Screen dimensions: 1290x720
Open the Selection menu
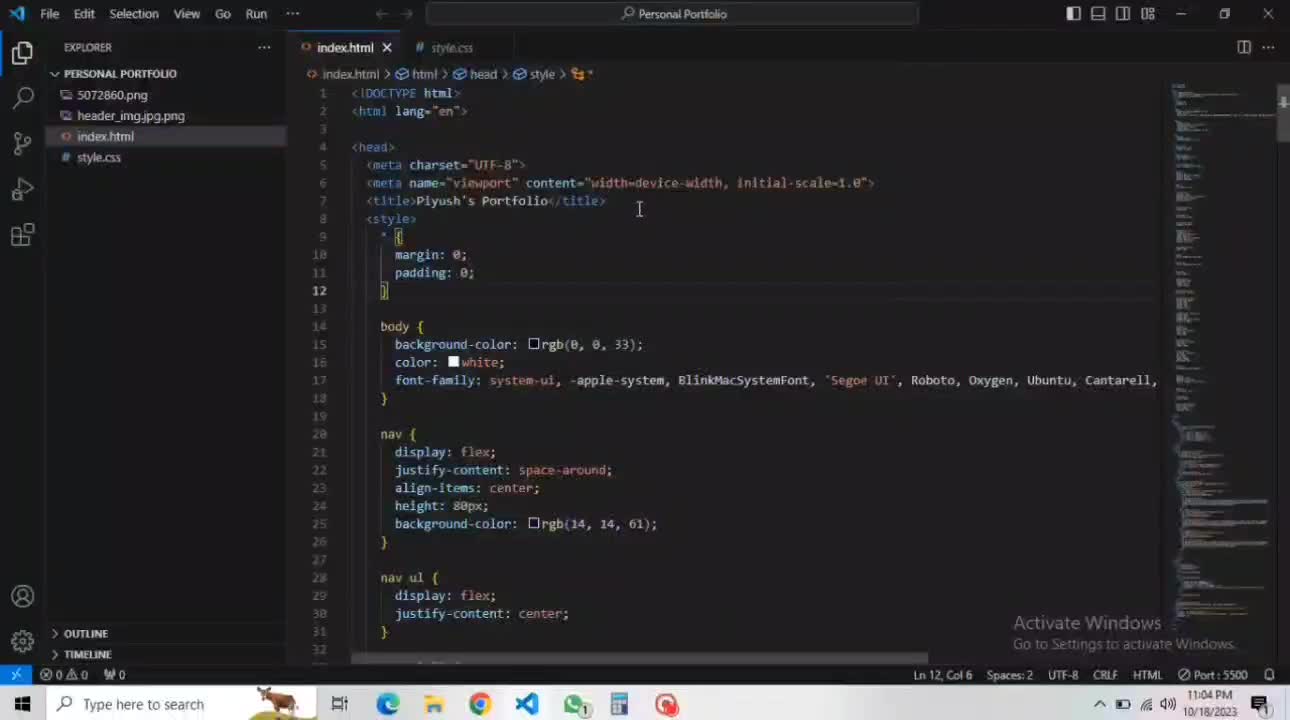click(x=133, y=14)
